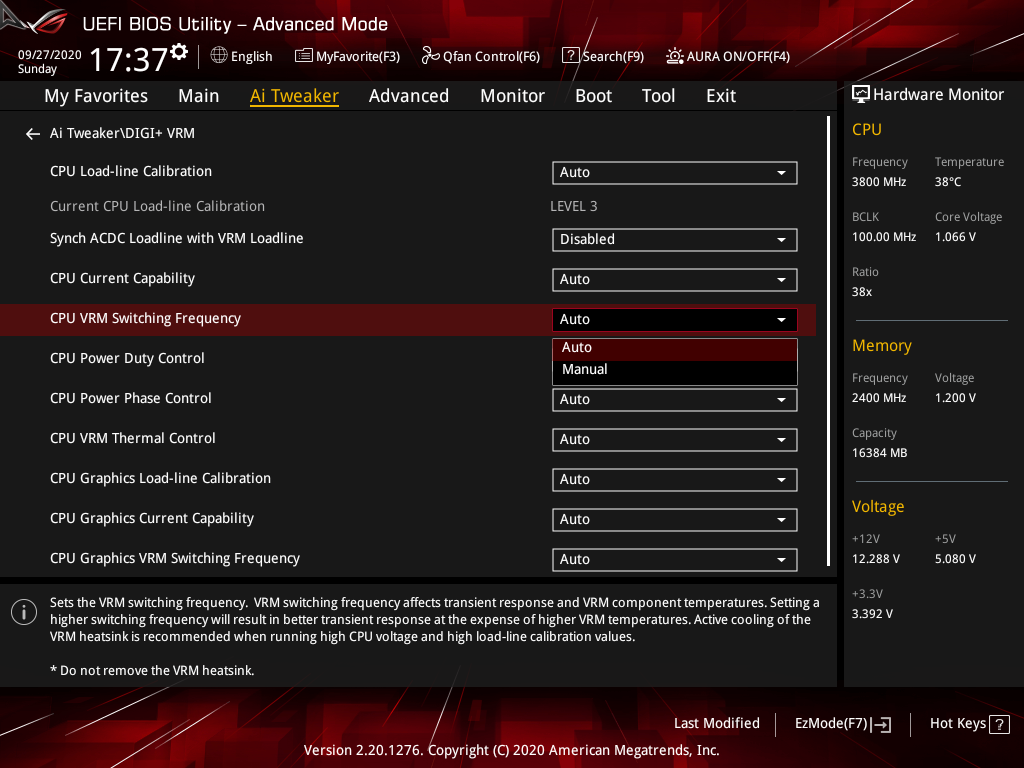This screenshot has height=768, width=1024.
Task: Click the MyFavorite(F3) label
Action: click(x=358, y=56)
